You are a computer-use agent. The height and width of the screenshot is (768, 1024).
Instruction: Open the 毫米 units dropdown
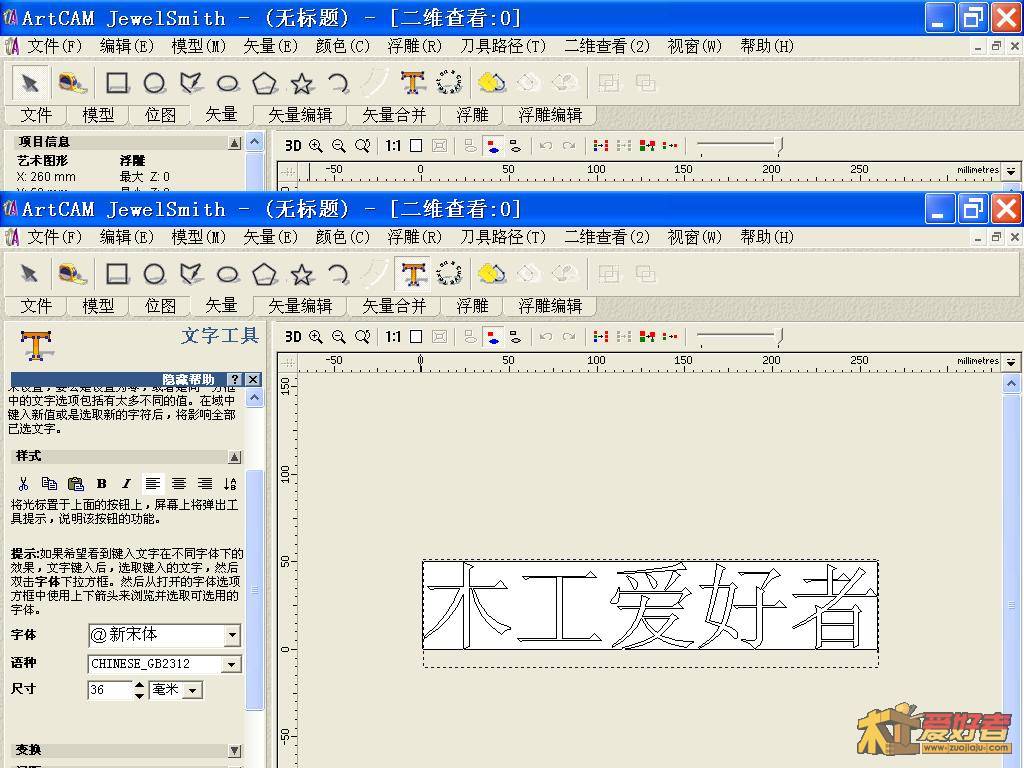pyautogui.click(x=193, y=690)
